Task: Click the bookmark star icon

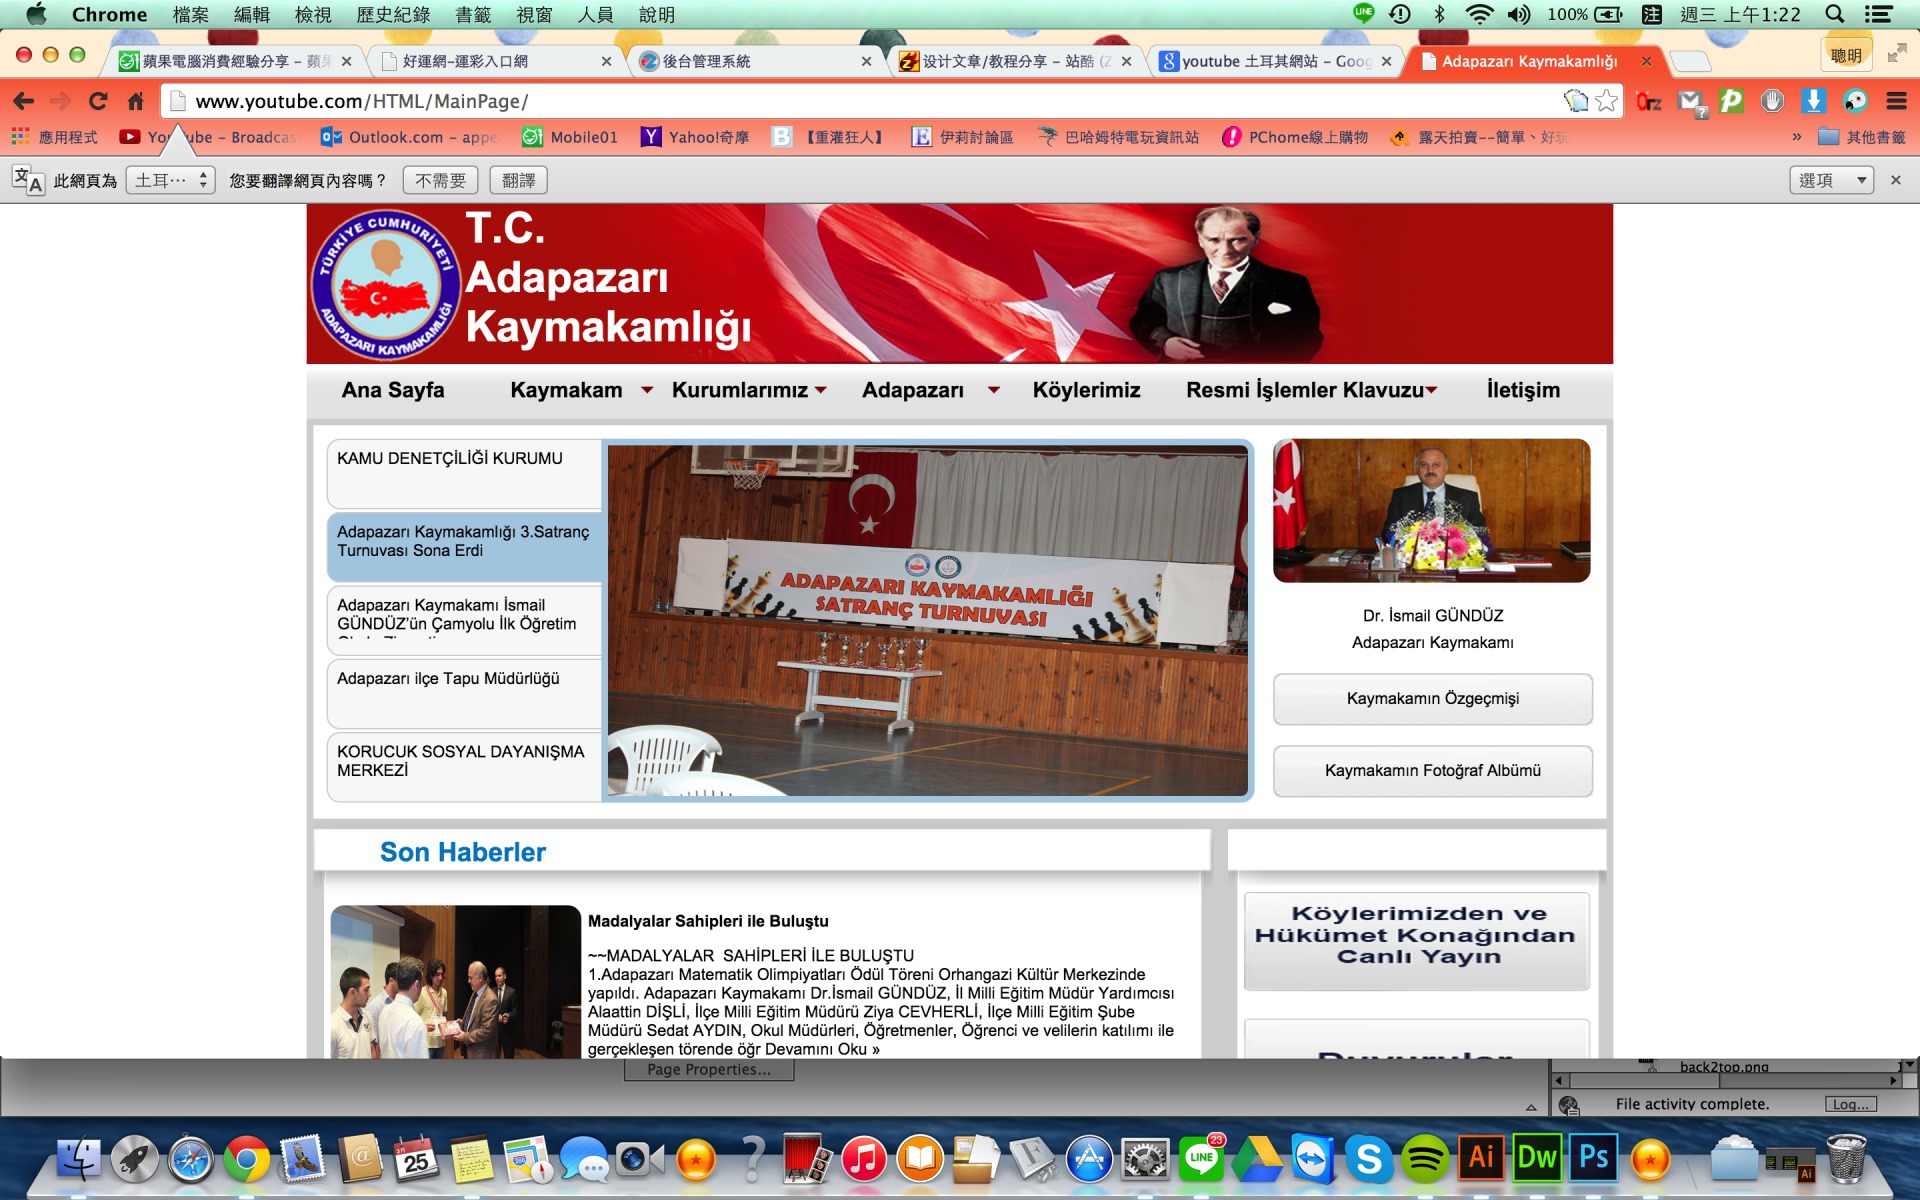Action: click(x=1607, y=101)
